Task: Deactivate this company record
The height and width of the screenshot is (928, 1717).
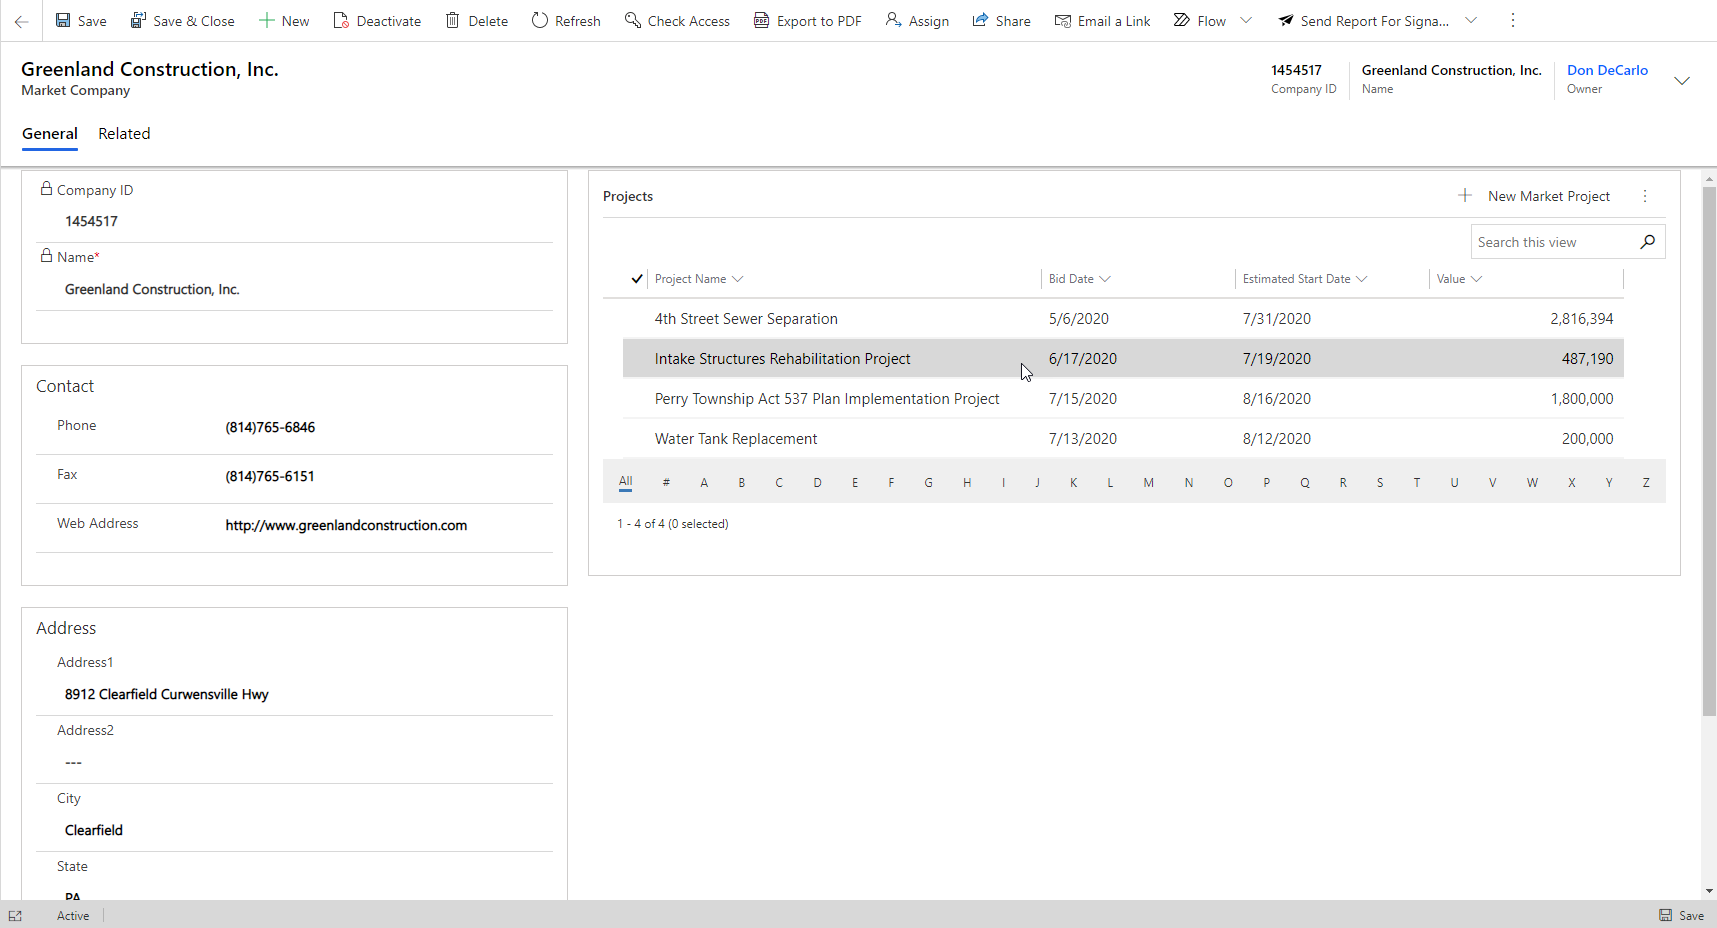Action: coord(377,21)
